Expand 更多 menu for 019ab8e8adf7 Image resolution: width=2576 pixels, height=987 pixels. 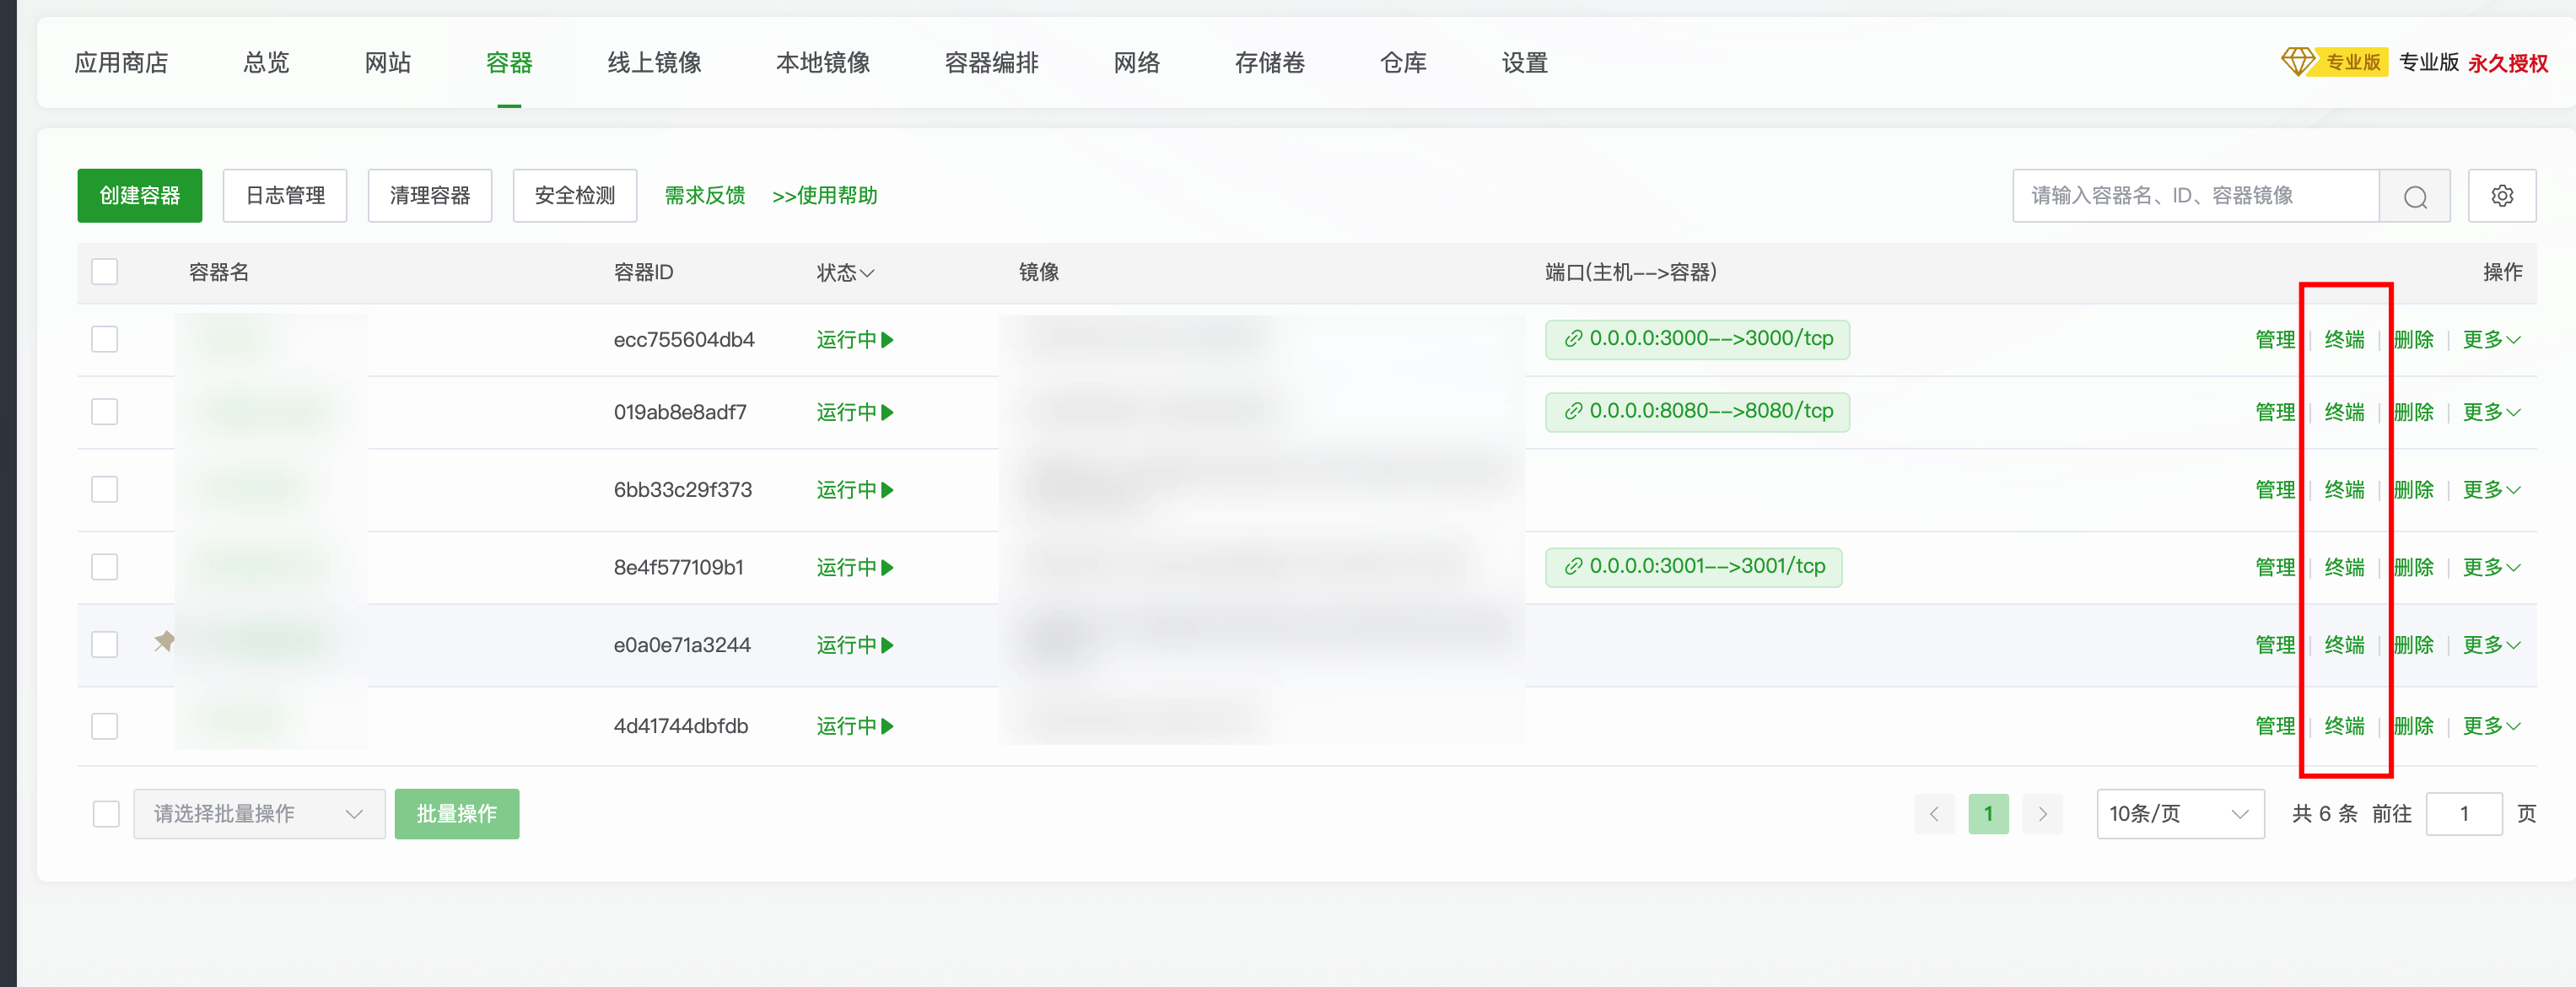[2491, 412]
